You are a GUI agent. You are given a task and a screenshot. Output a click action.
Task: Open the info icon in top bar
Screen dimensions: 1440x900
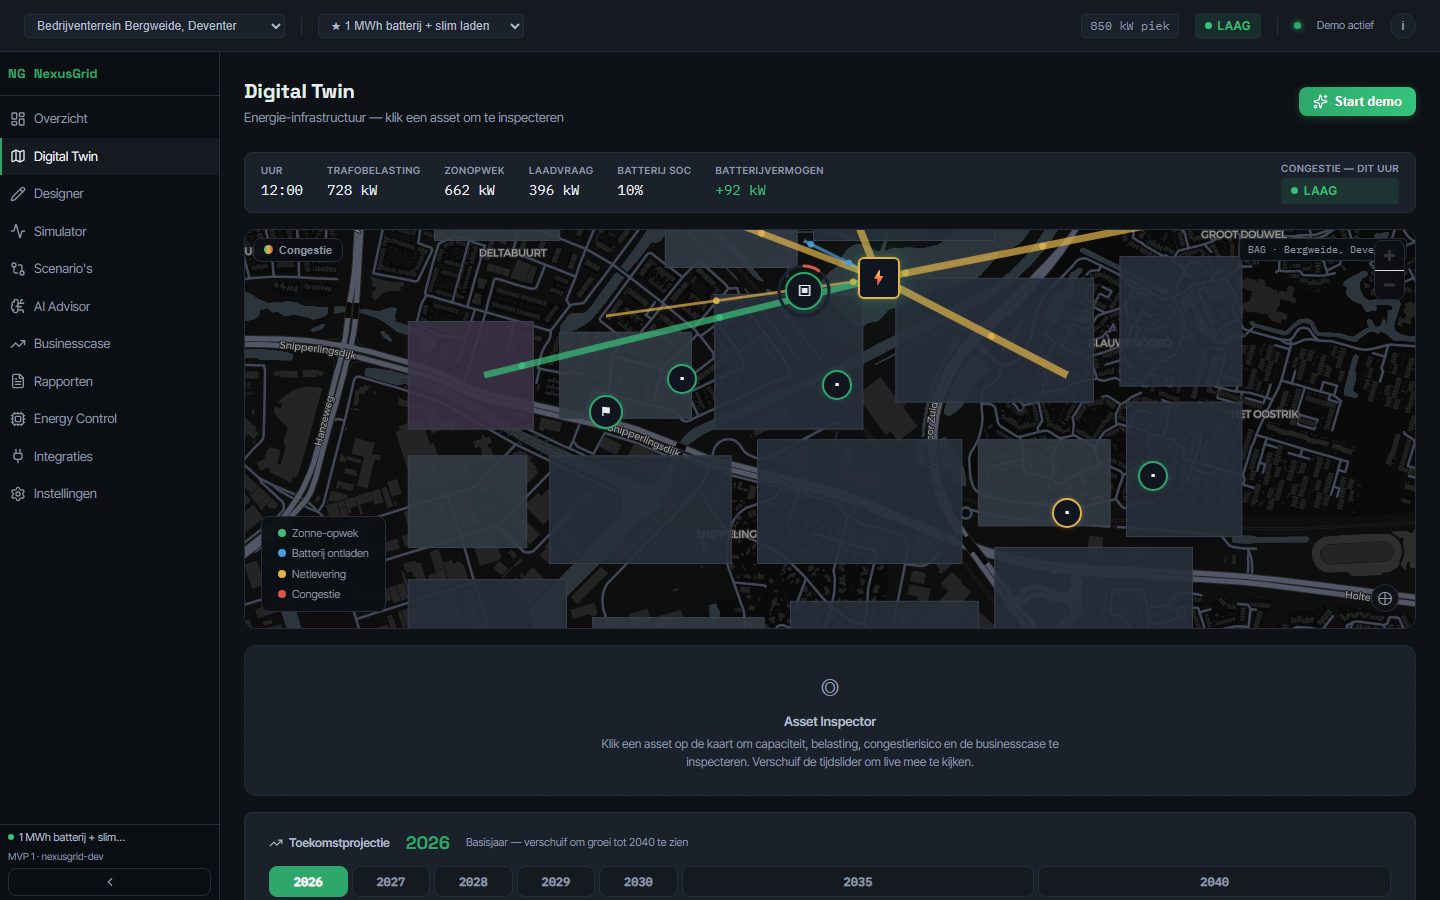[1403, 26]
